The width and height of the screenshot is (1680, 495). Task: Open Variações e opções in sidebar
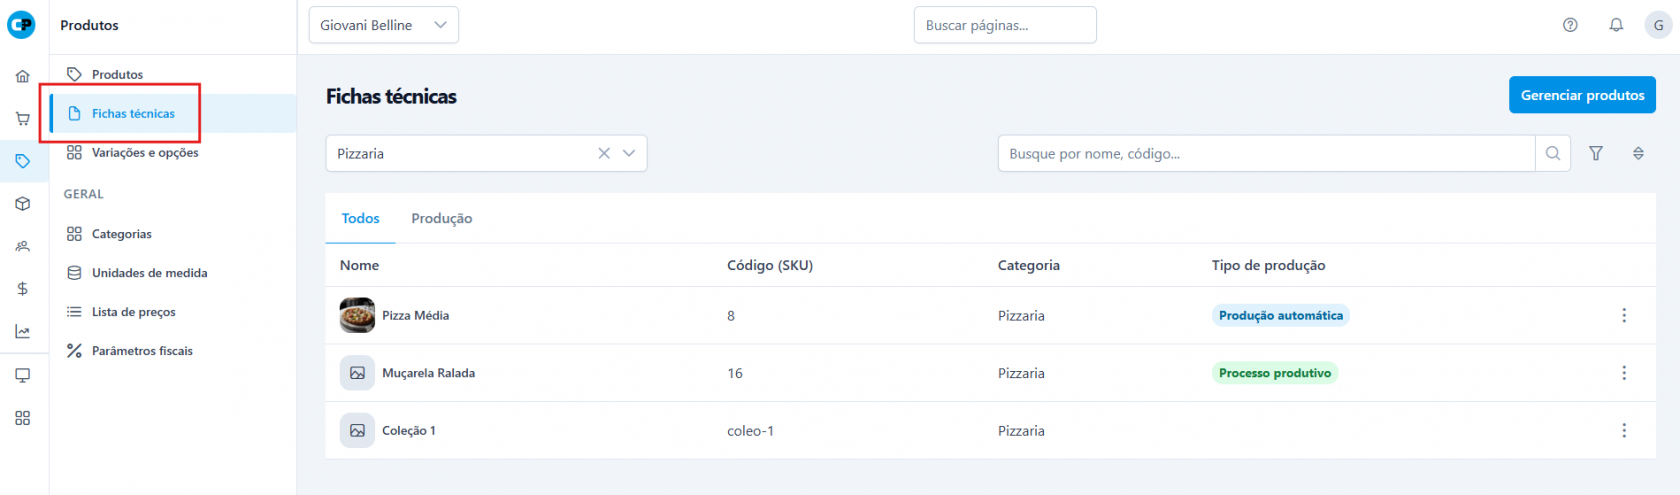click(x=145, y=152)
